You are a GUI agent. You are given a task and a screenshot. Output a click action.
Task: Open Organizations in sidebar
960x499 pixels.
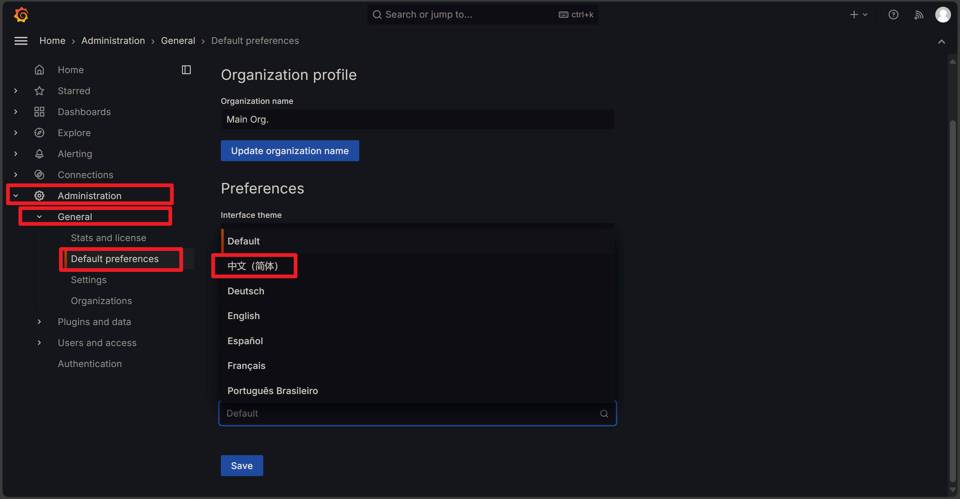click(101, 301)
